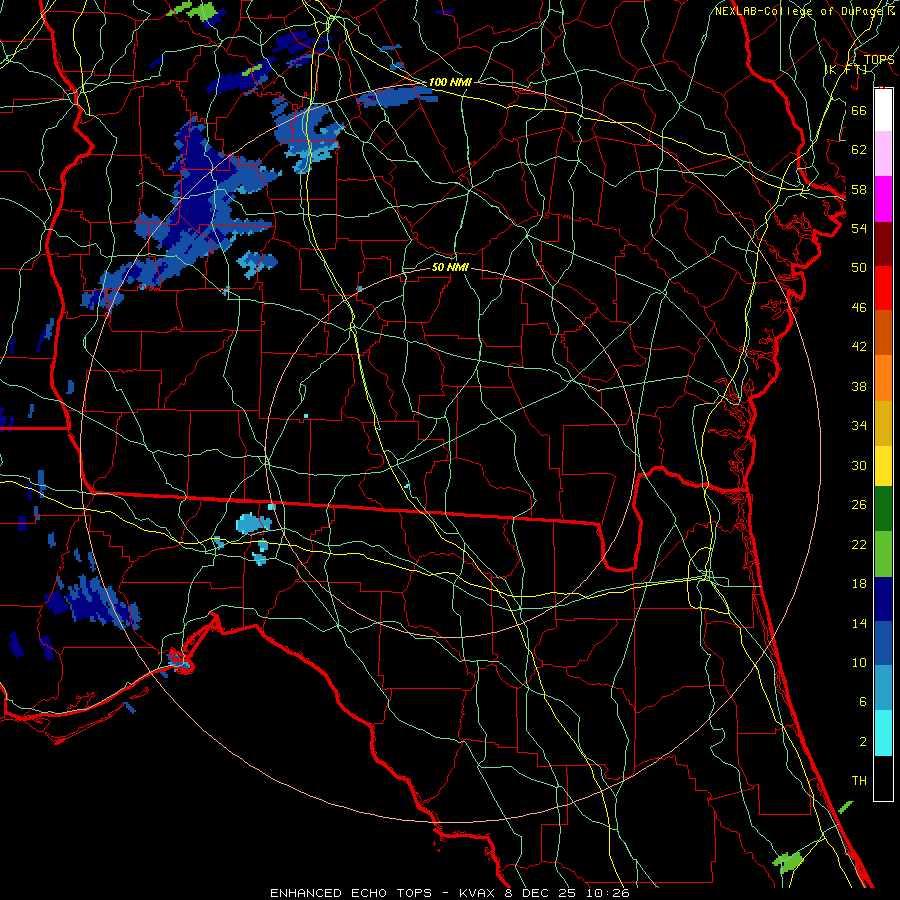Click the 'TH' legend label
900x900 pixels.
(859, 781)
